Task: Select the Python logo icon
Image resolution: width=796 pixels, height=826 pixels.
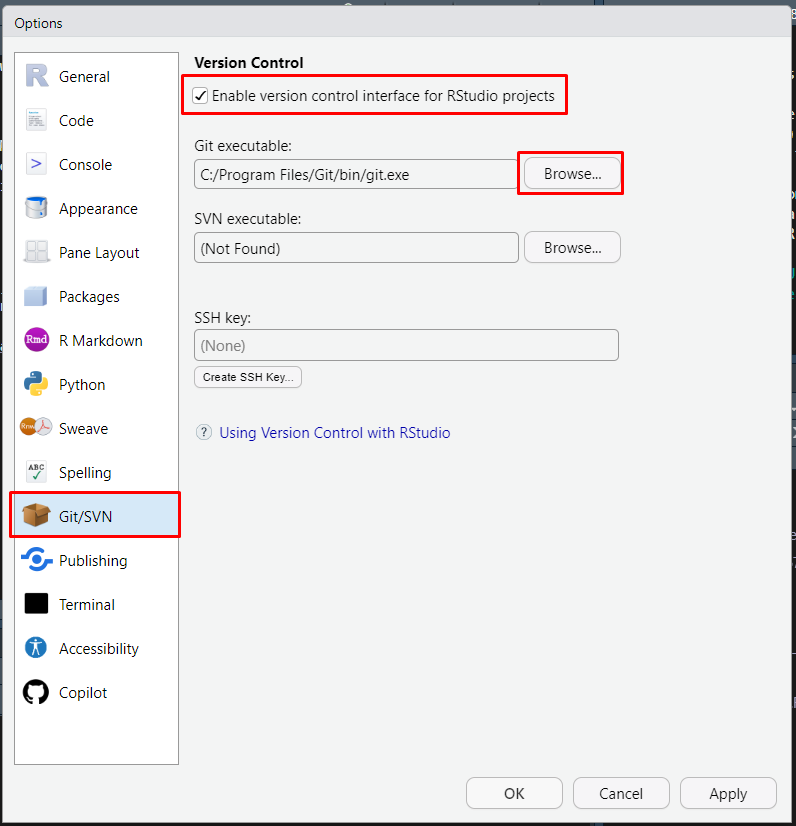Action: click(37, 385)
